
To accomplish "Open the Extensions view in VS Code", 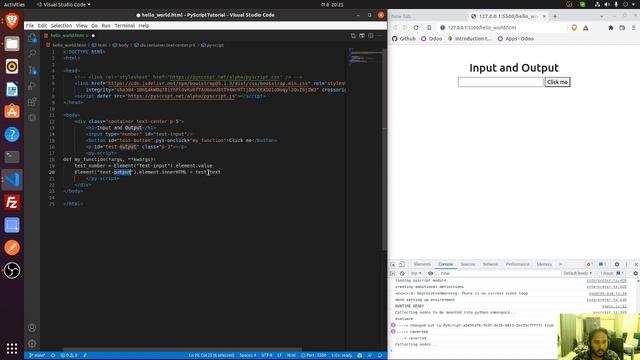I will tap(32, 102).
